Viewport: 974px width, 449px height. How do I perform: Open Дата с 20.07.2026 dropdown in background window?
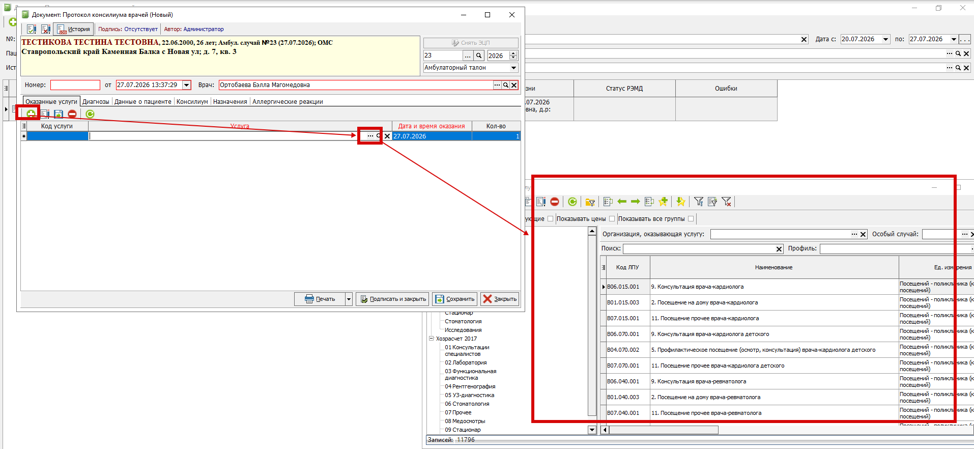click(x=886, y=39)
